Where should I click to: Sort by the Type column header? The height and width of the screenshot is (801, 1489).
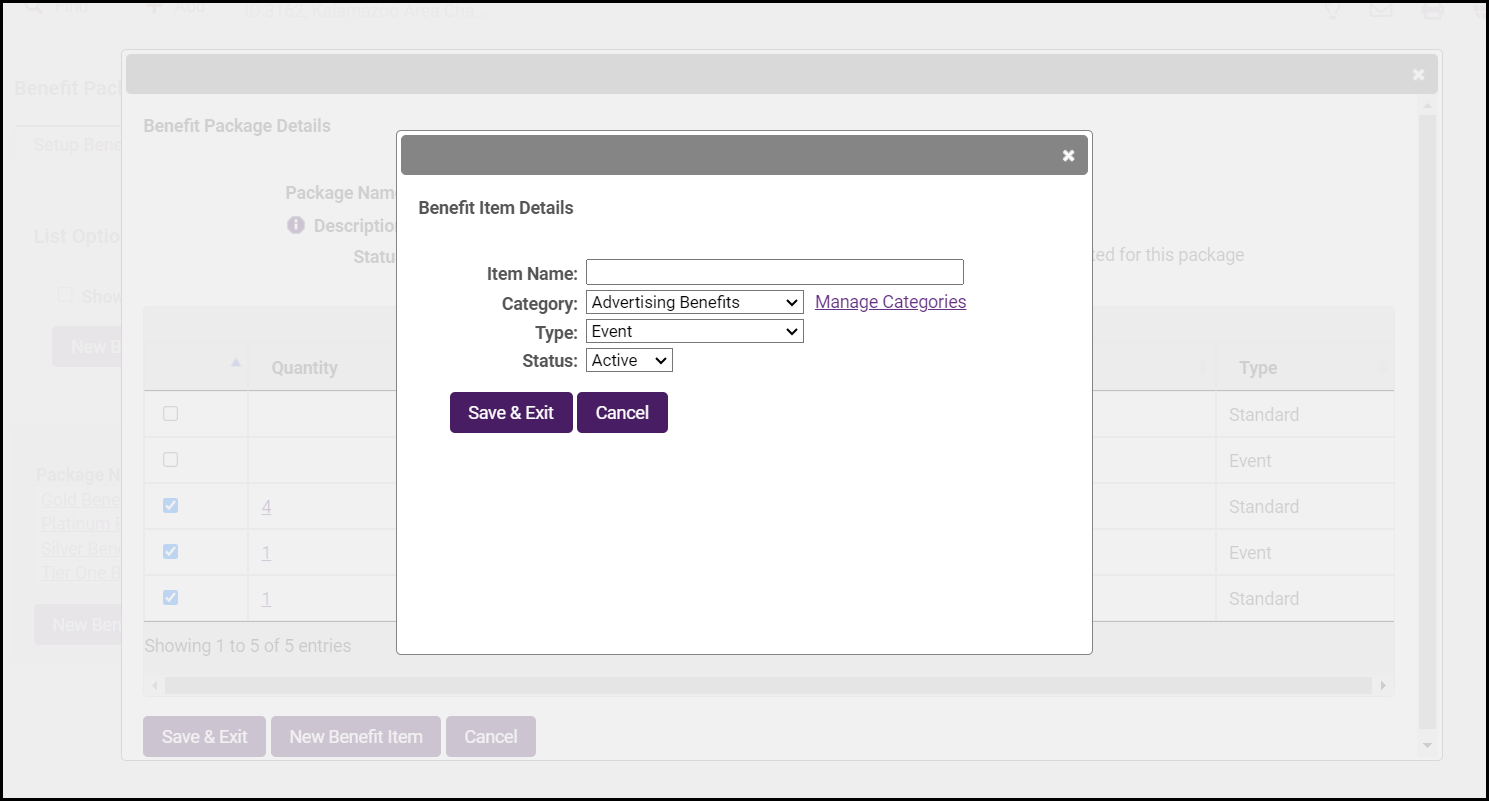click(x=1258, y=368)
